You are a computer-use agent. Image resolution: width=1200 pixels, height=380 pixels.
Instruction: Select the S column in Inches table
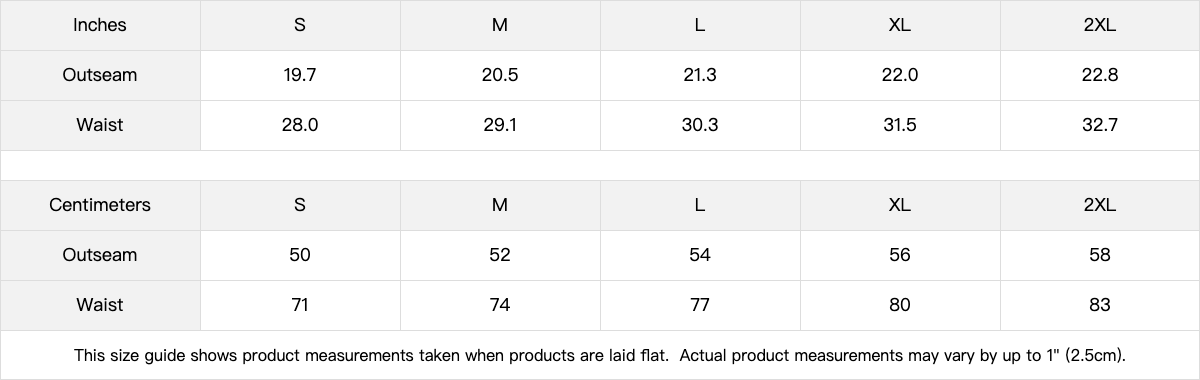300,25
